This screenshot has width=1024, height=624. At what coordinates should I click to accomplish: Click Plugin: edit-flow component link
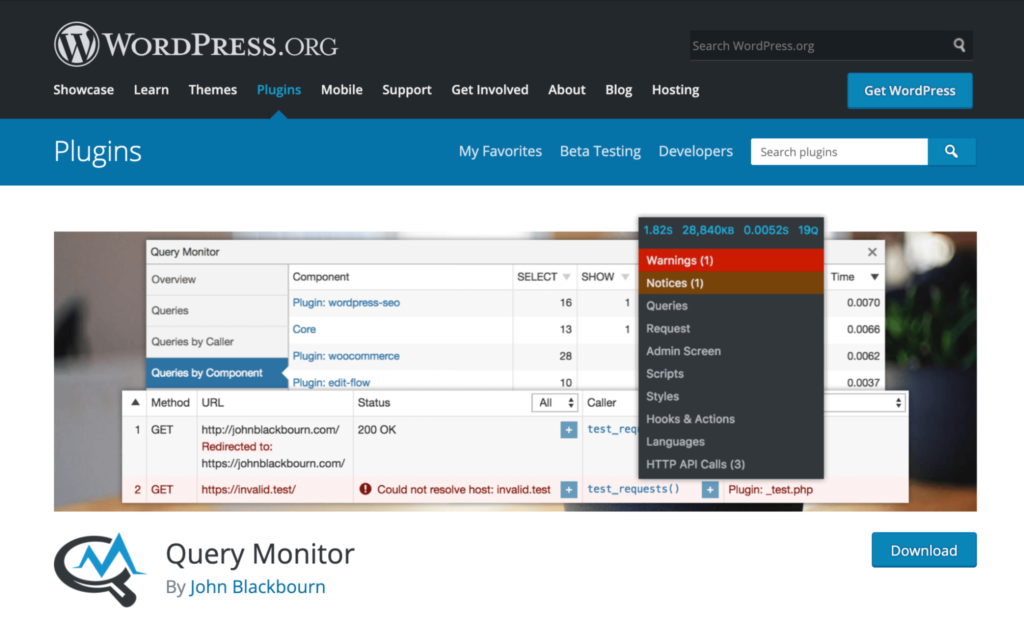coord(331,382)
